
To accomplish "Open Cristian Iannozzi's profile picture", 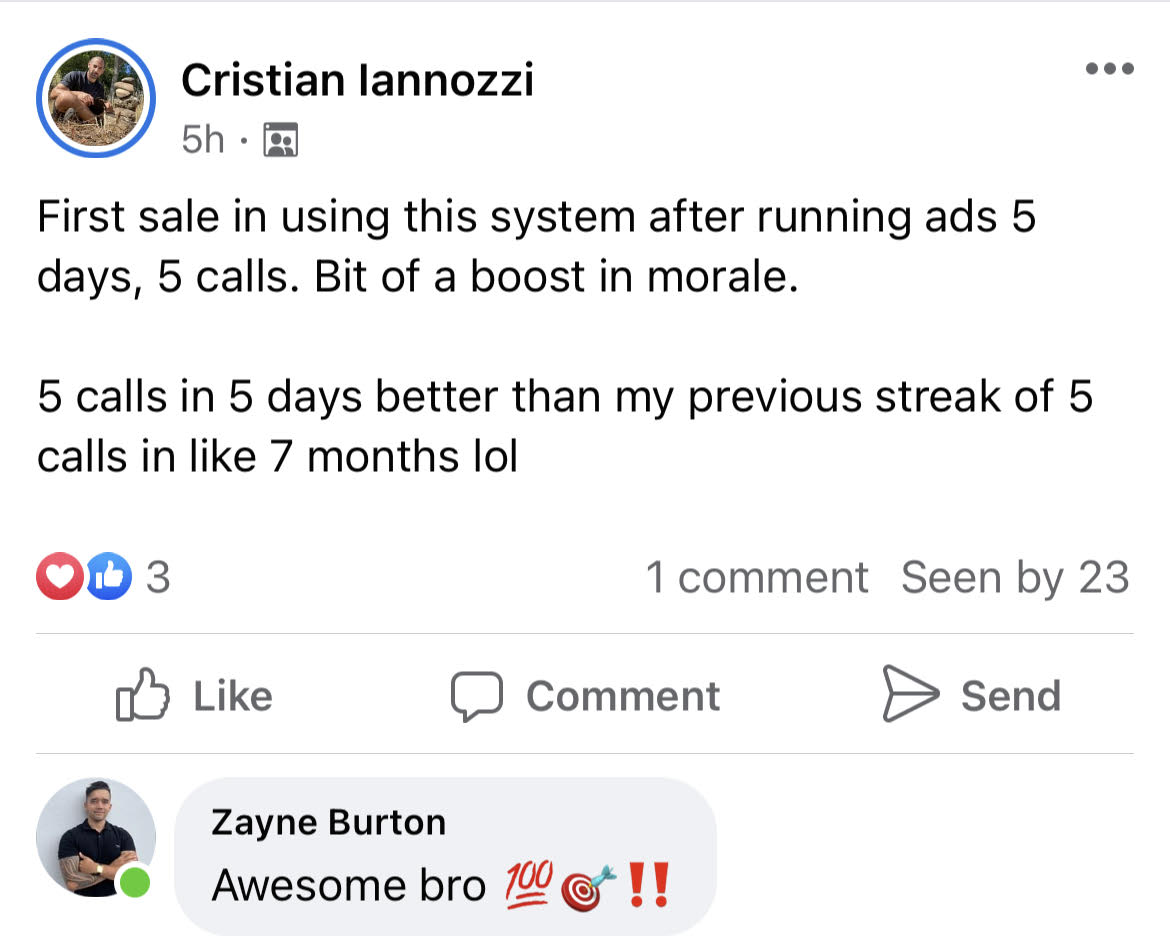I will click(96, 98).
